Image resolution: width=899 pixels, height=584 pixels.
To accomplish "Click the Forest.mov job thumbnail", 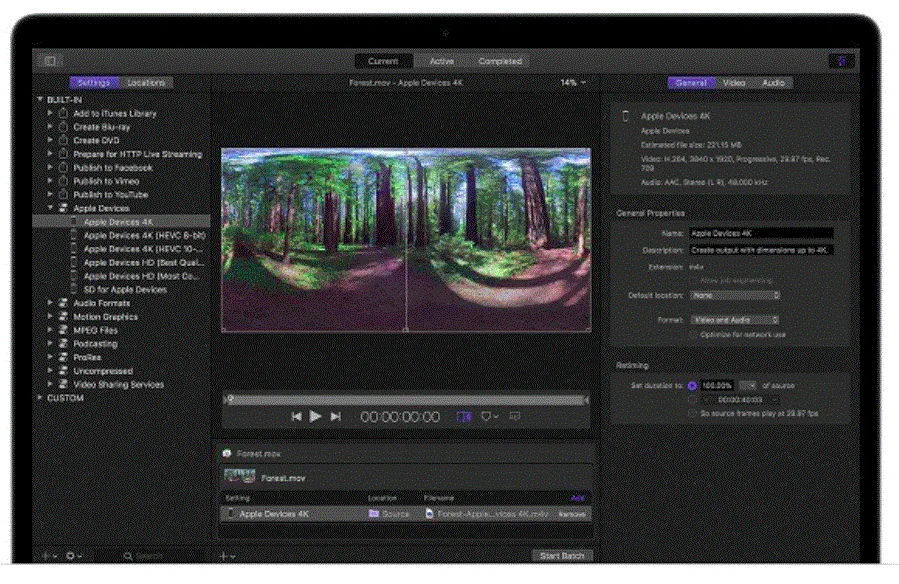I will click(240, 476).
